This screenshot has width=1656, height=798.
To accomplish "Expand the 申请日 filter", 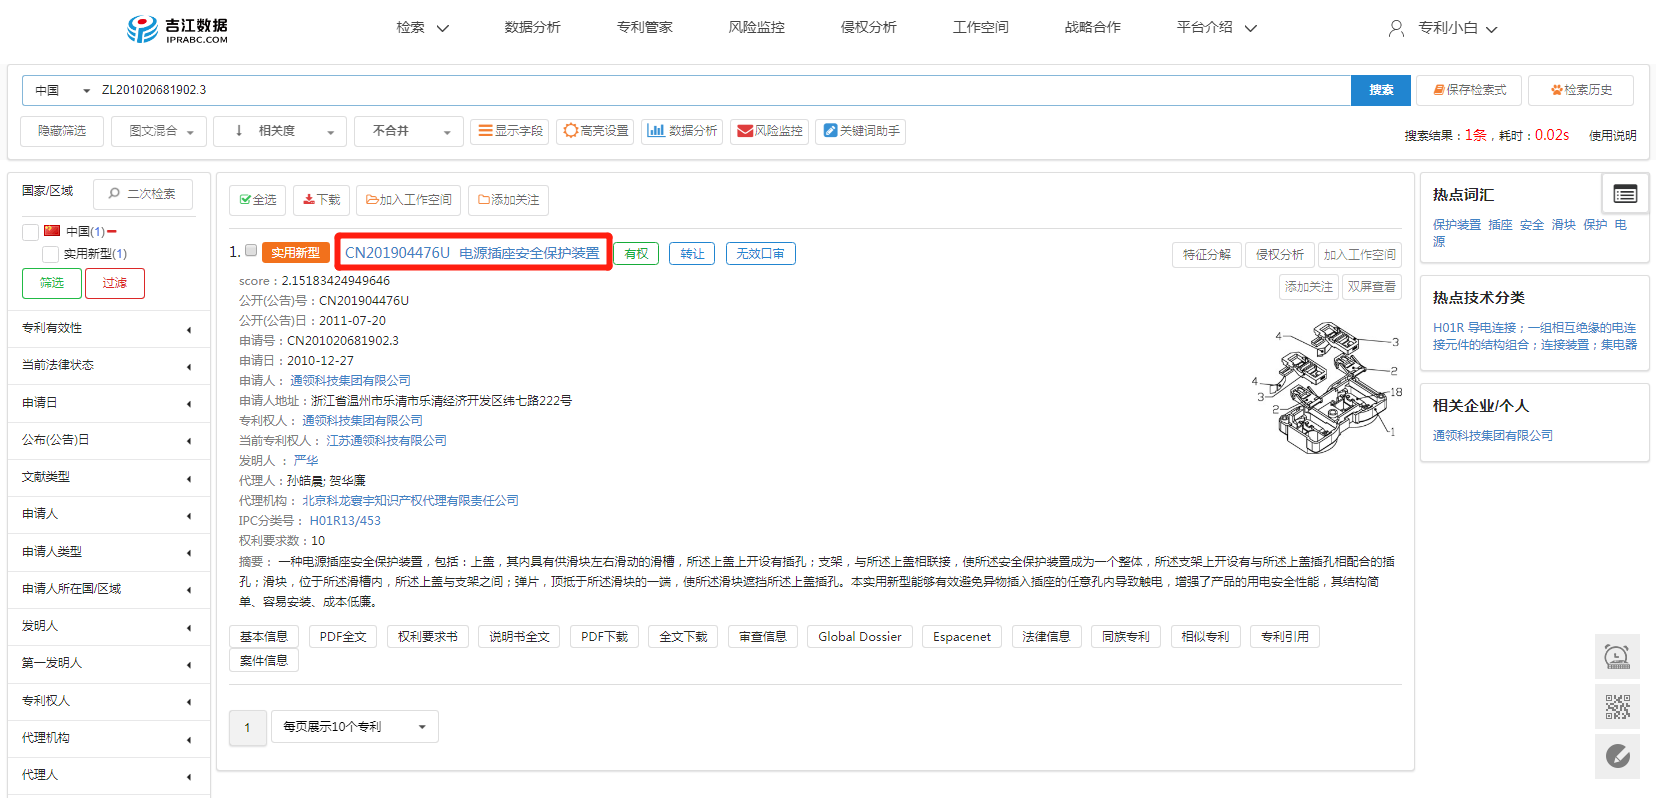I will [108, 403].
